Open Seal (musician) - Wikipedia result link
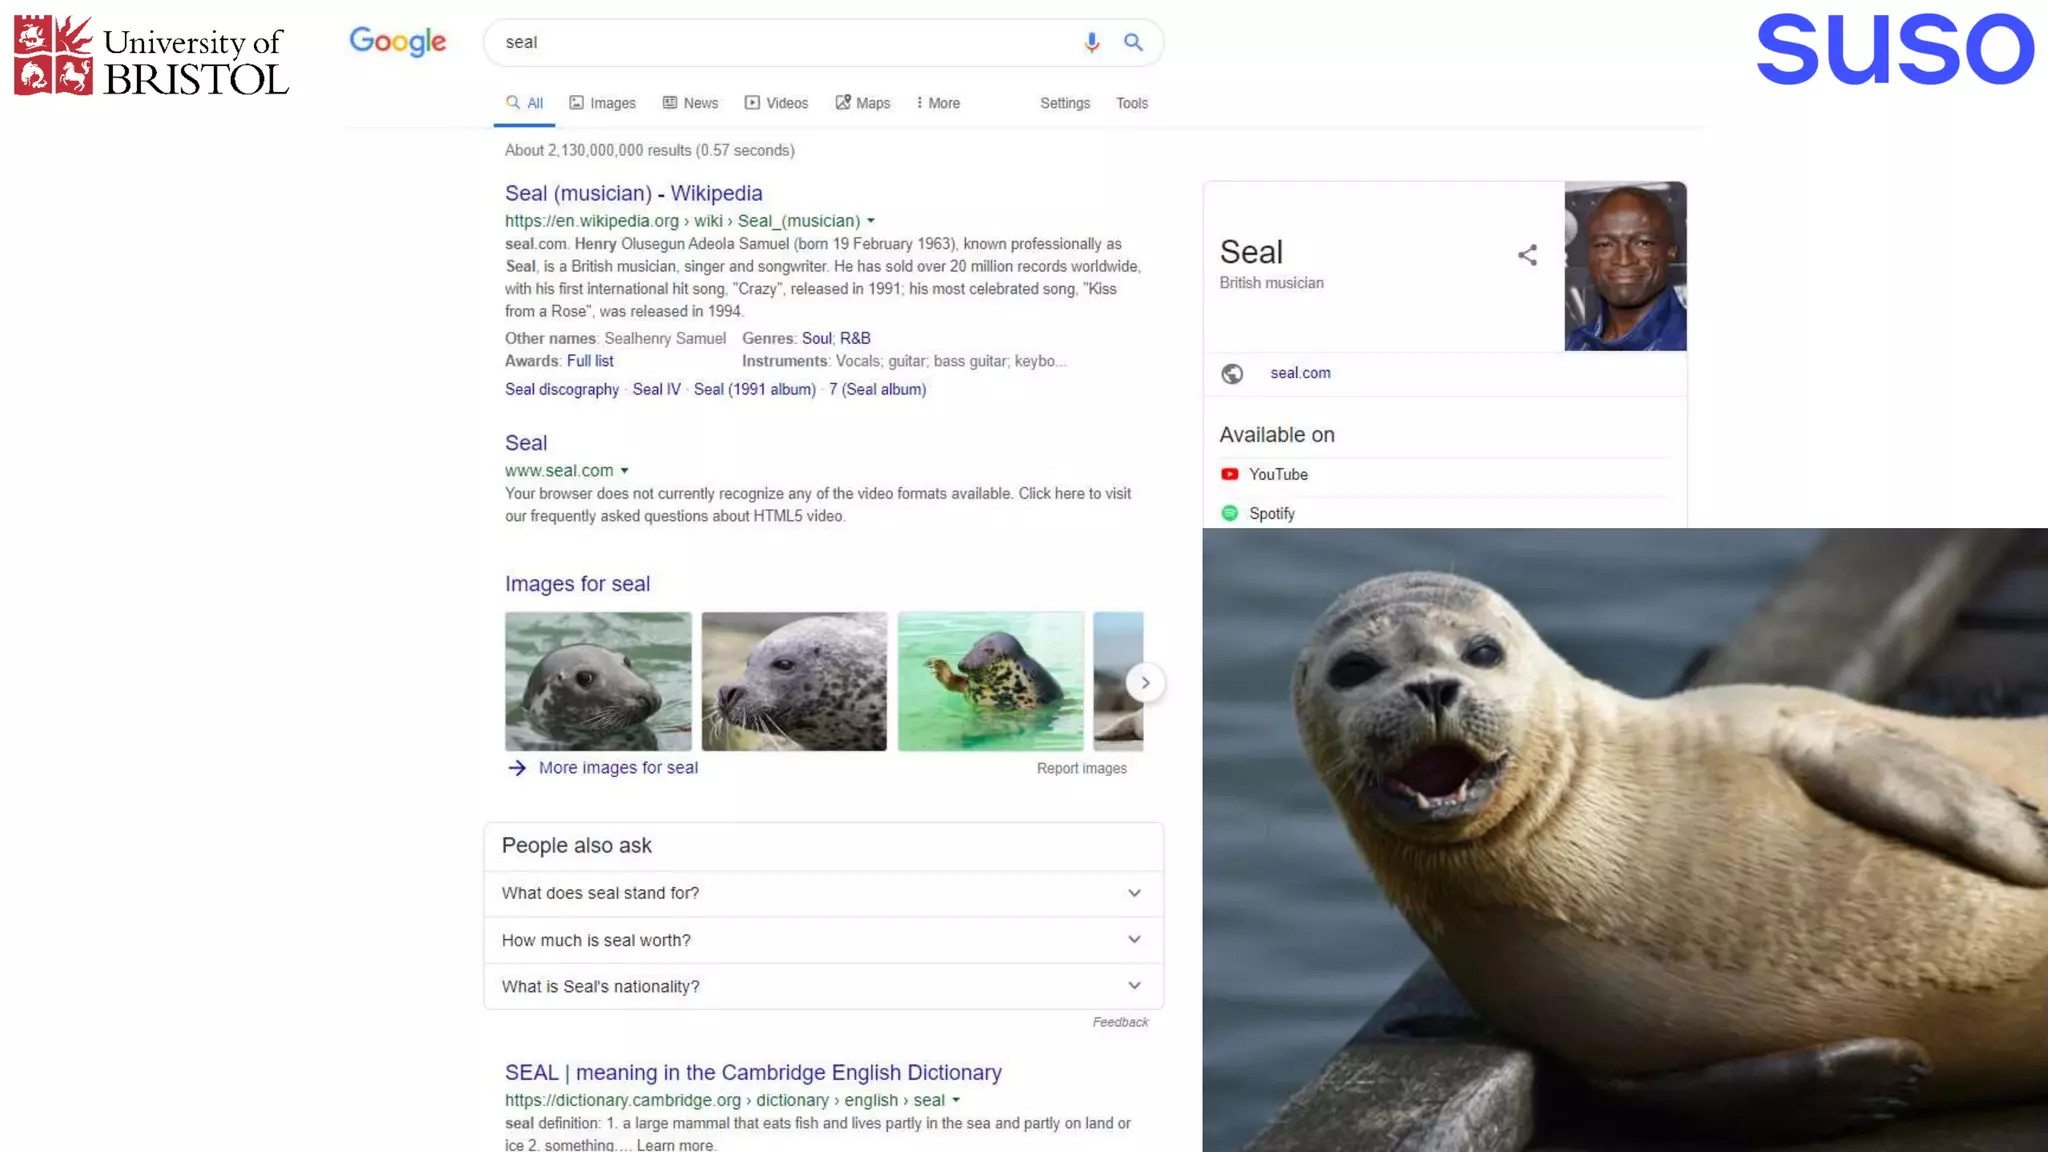 pos(633,193)
